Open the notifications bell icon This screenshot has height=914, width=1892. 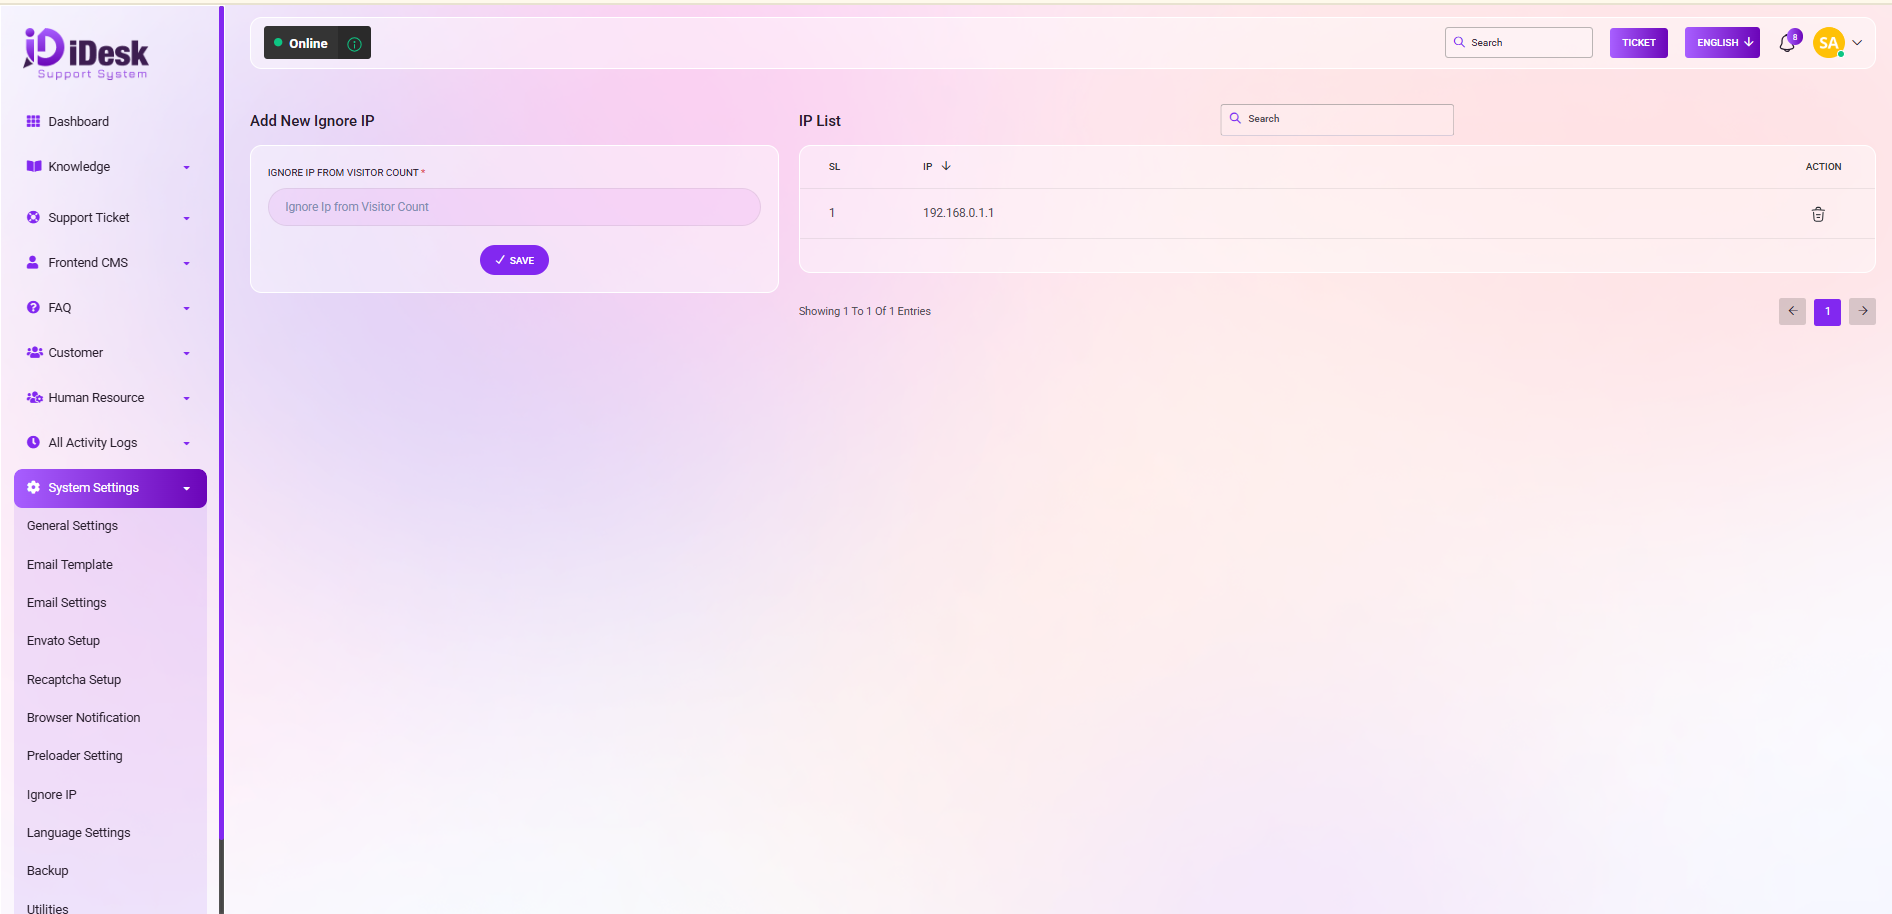pyautogui.click(x=1787, y=43)
